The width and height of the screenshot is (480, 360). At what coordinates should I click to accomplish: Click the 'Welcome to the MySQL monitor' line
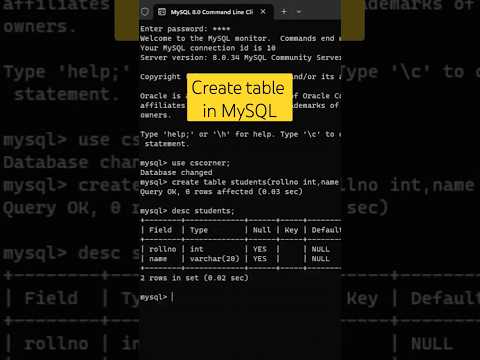[x=240, y=38]
